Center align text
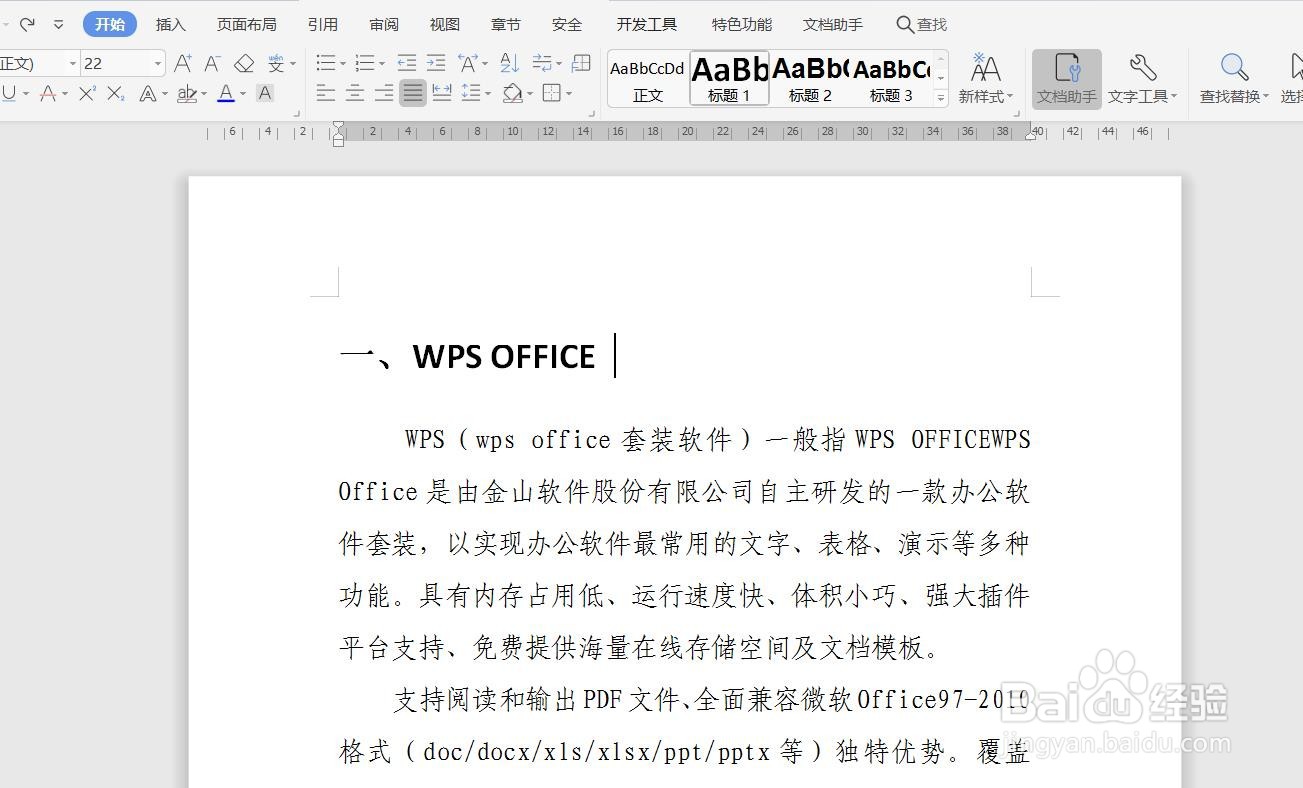1303x788 pixels. (355, 94)
